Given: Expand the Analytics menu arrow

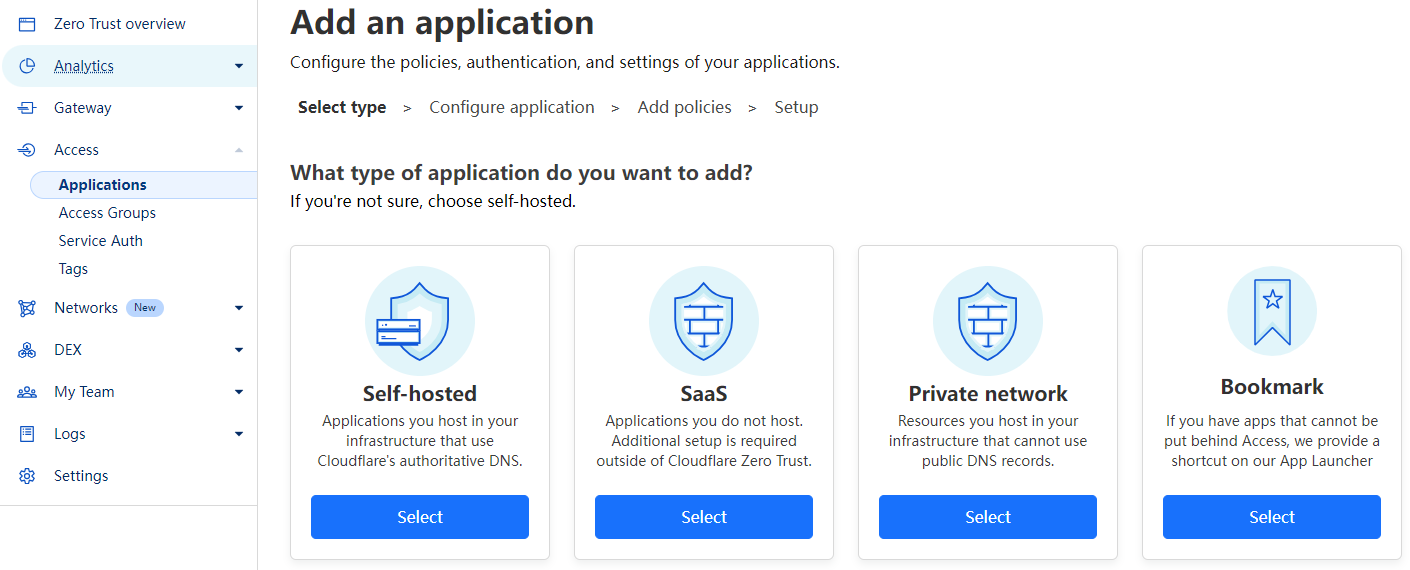Looking at the screenshot, I should click(x=239, y=66).
